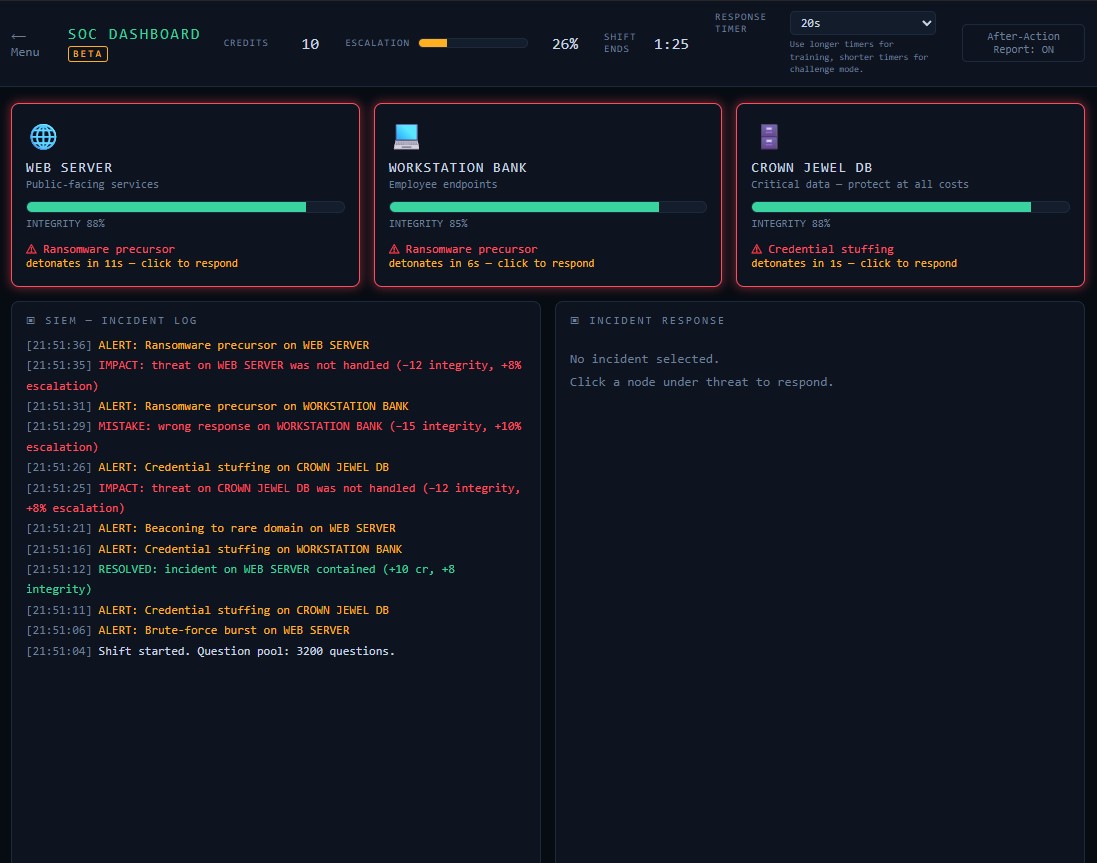Click the database cabinet icon on Crown Jewel DB
Viewport: 1097px width, 863px height.
pos(769,137)
